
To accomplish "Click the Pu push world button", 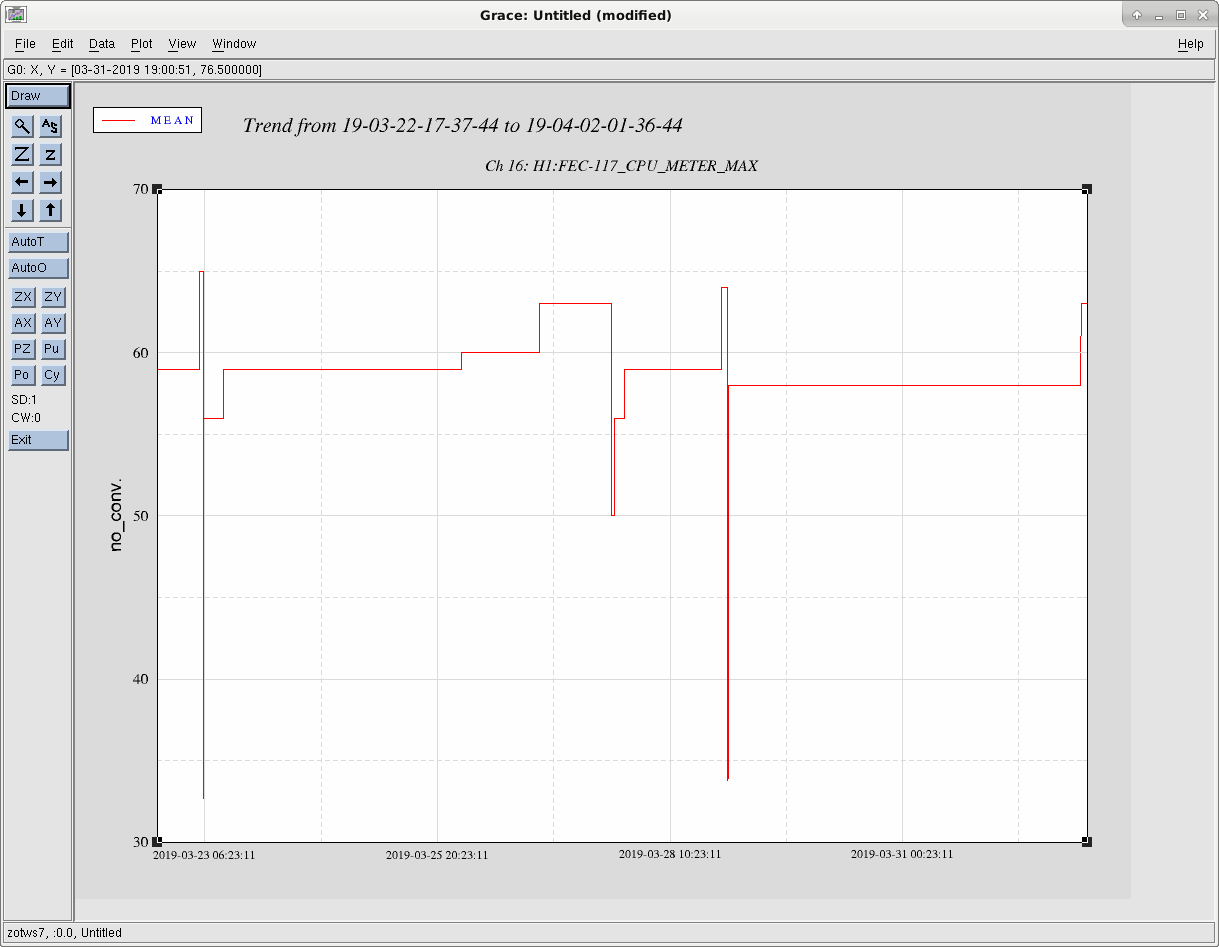I will coord(53,349).
